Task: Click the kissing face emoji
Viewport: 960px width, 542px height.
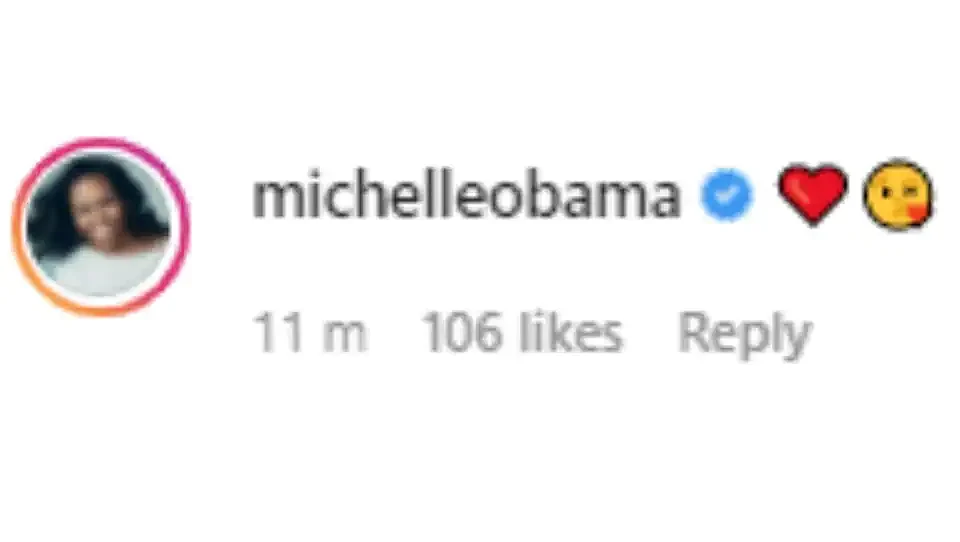Action: (898, 195)
